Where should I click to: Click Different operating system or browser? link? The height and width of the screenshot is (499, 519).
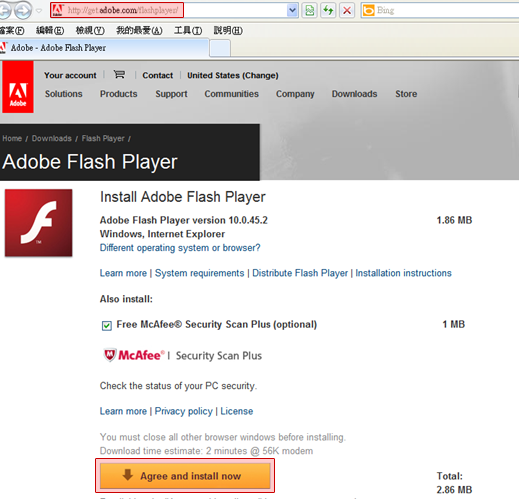click(180, 248)
